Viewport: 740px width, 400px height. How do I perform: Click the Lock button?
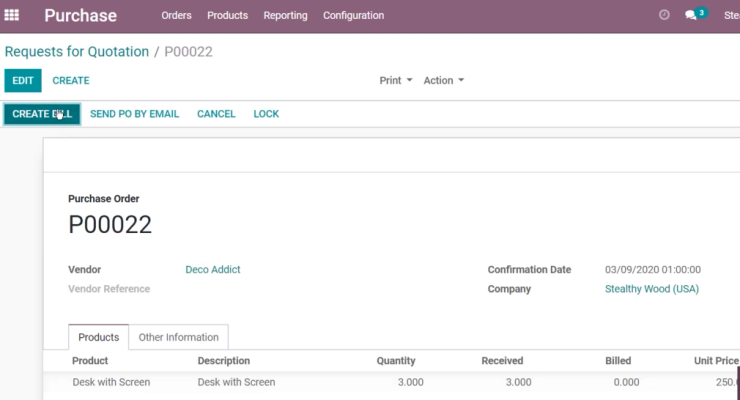[x=266, y=114]
